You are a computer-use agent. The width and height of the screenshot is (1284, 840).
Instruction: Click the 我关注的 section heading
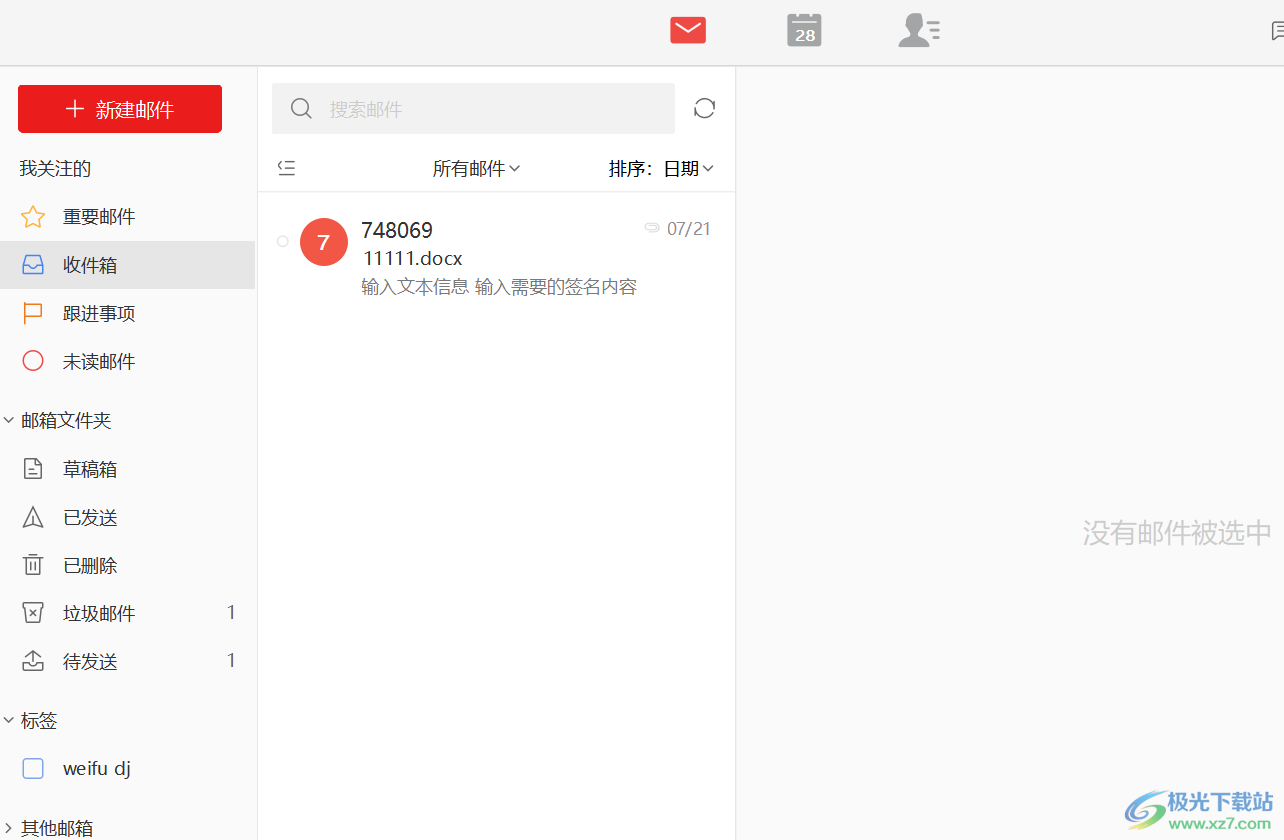pos(55,169)
